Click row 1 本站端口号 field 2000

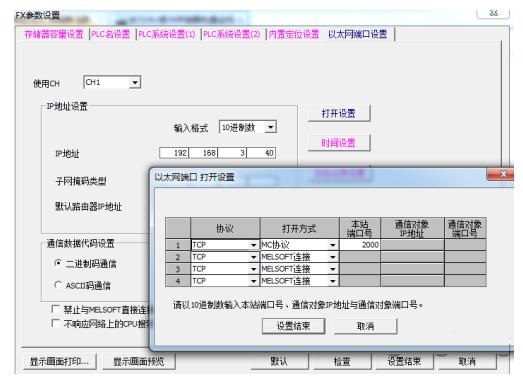point(360,245)
